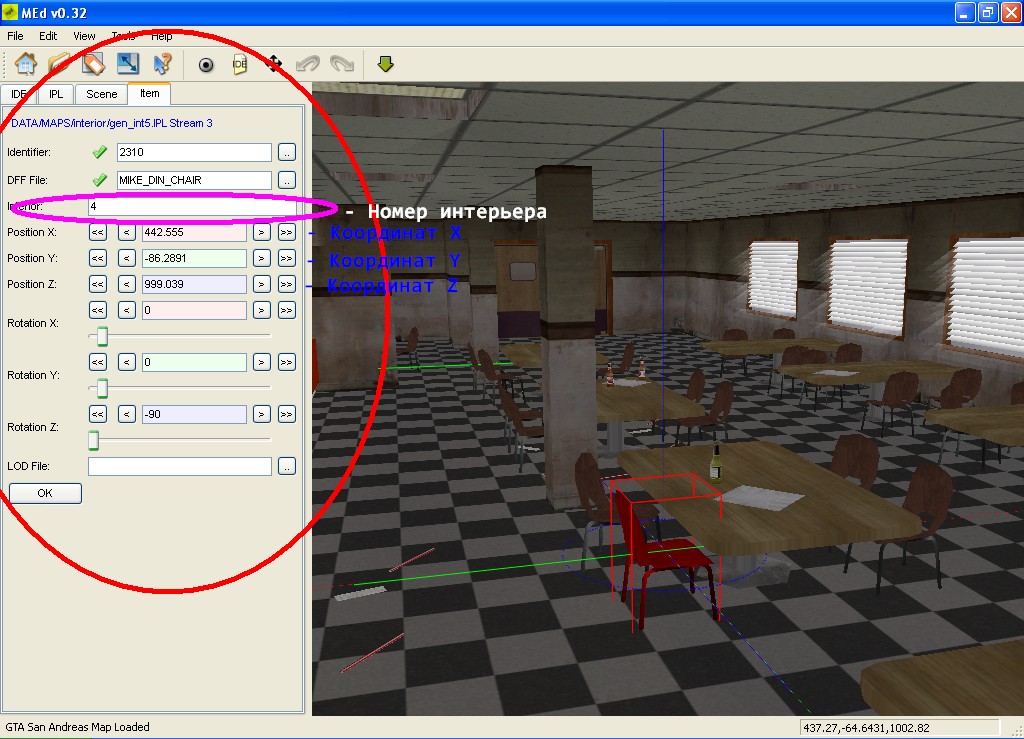The image size is (1024, 739).
Task: Click the OK button
Action: point(45,493)
